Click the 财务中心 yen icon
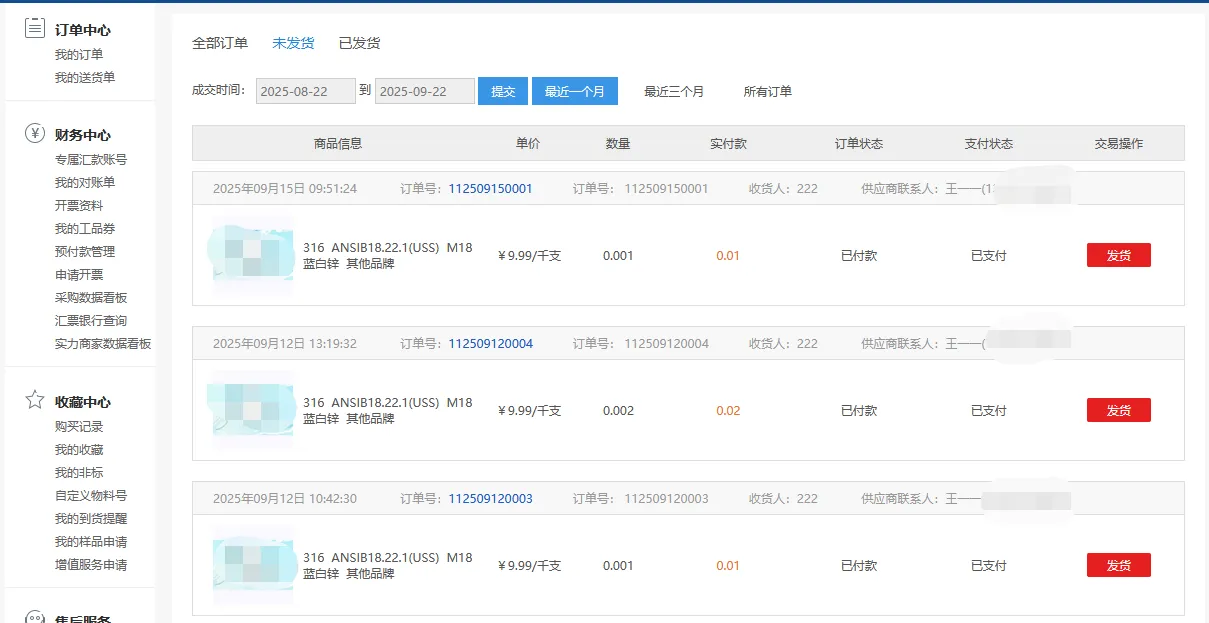 (35, 134)
